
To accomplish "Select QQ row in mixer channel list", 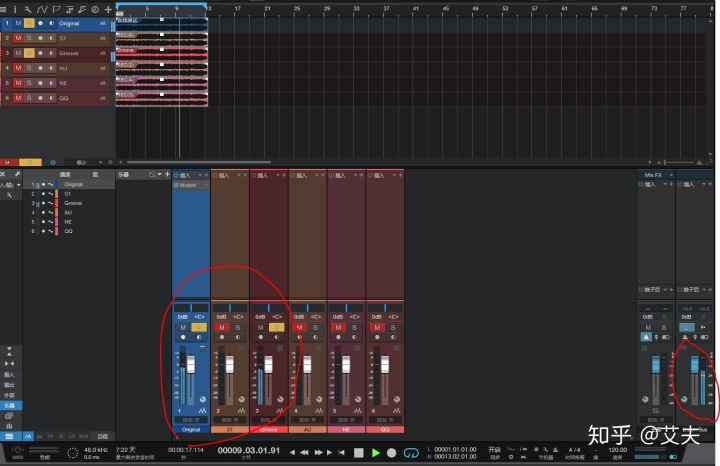I will coord(69,231).
